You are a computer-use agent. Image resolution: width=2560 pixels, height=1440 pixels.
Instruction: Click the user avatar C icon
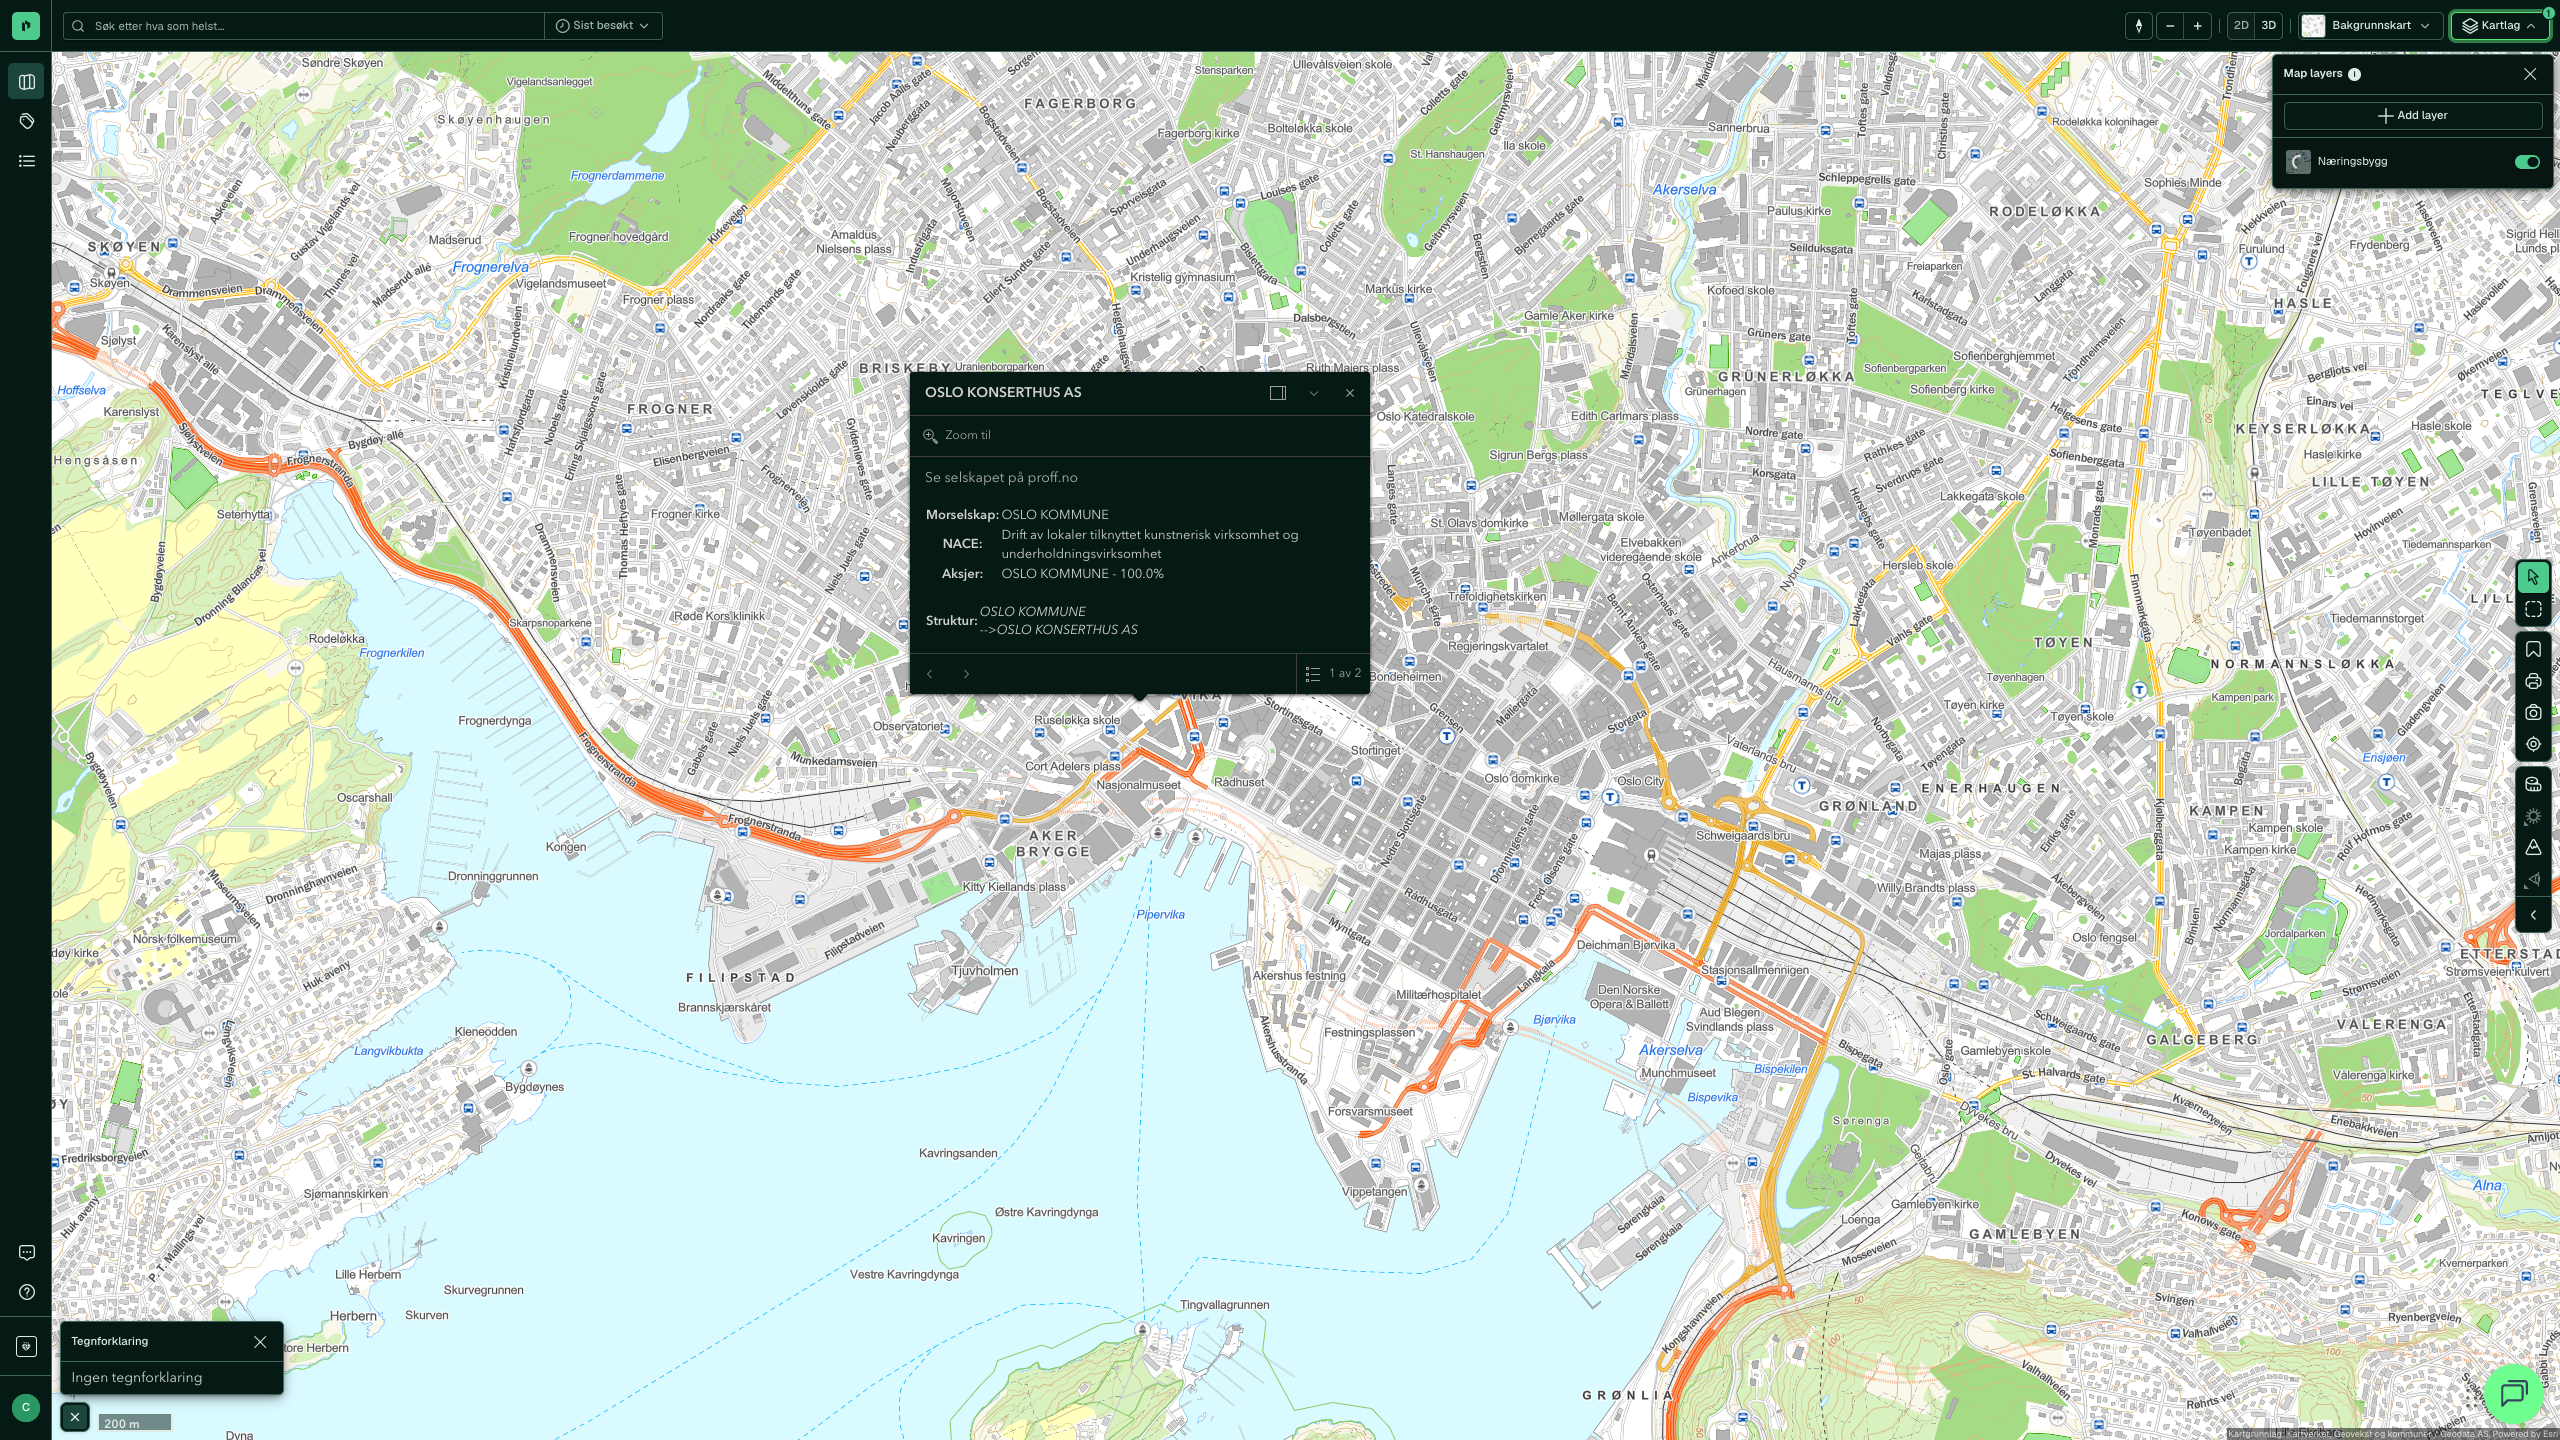(26, 1407)
